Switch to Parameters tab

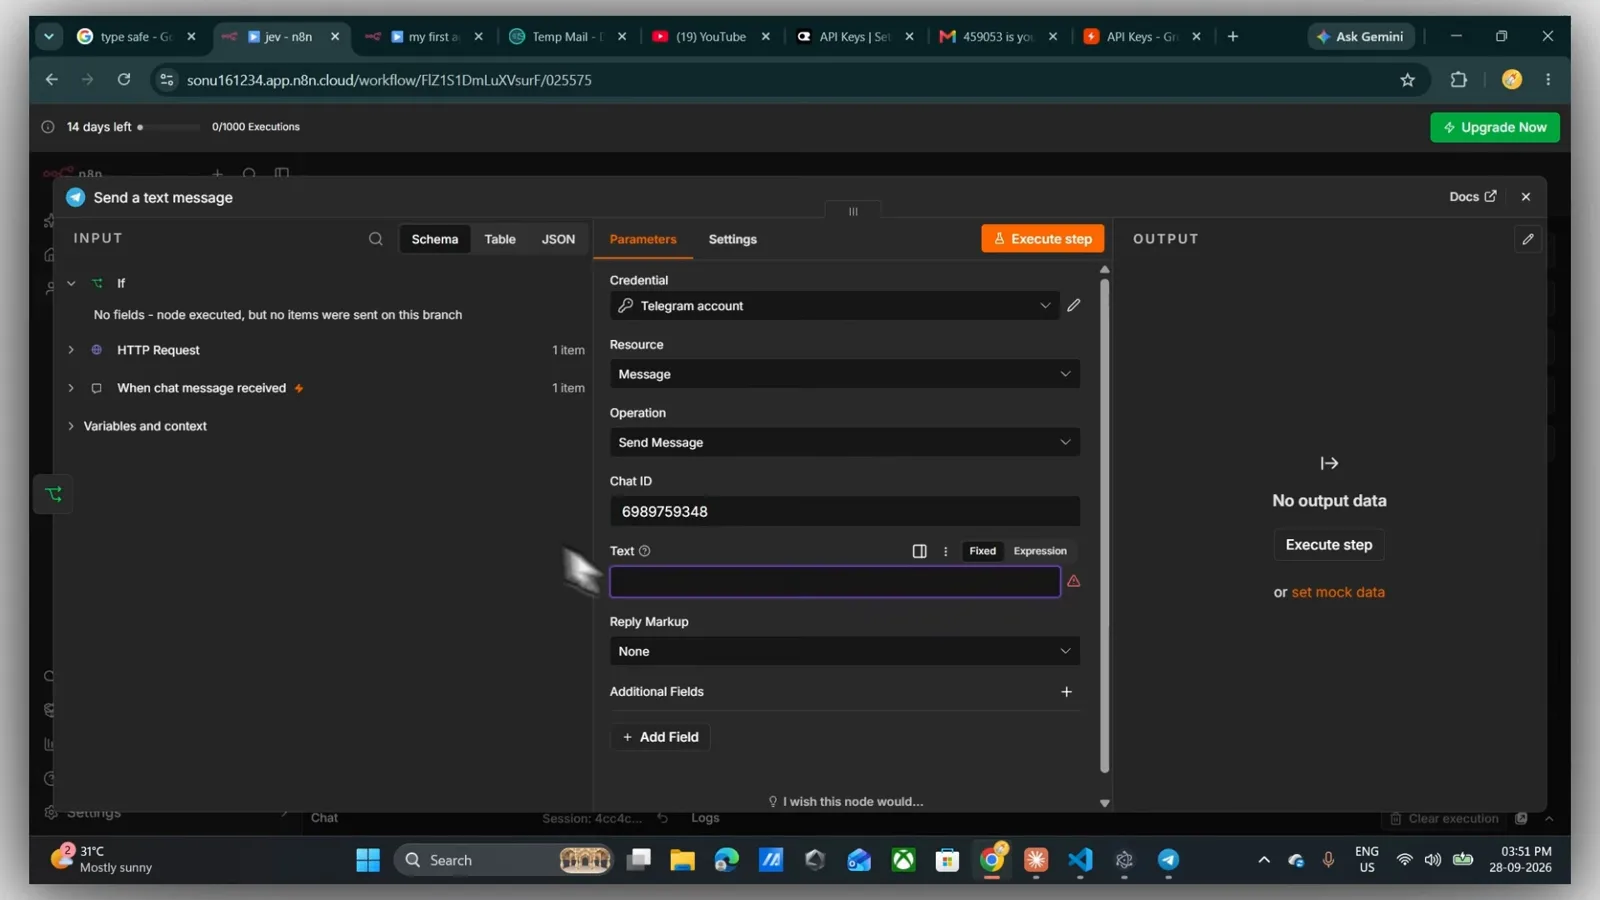point(643,239)
